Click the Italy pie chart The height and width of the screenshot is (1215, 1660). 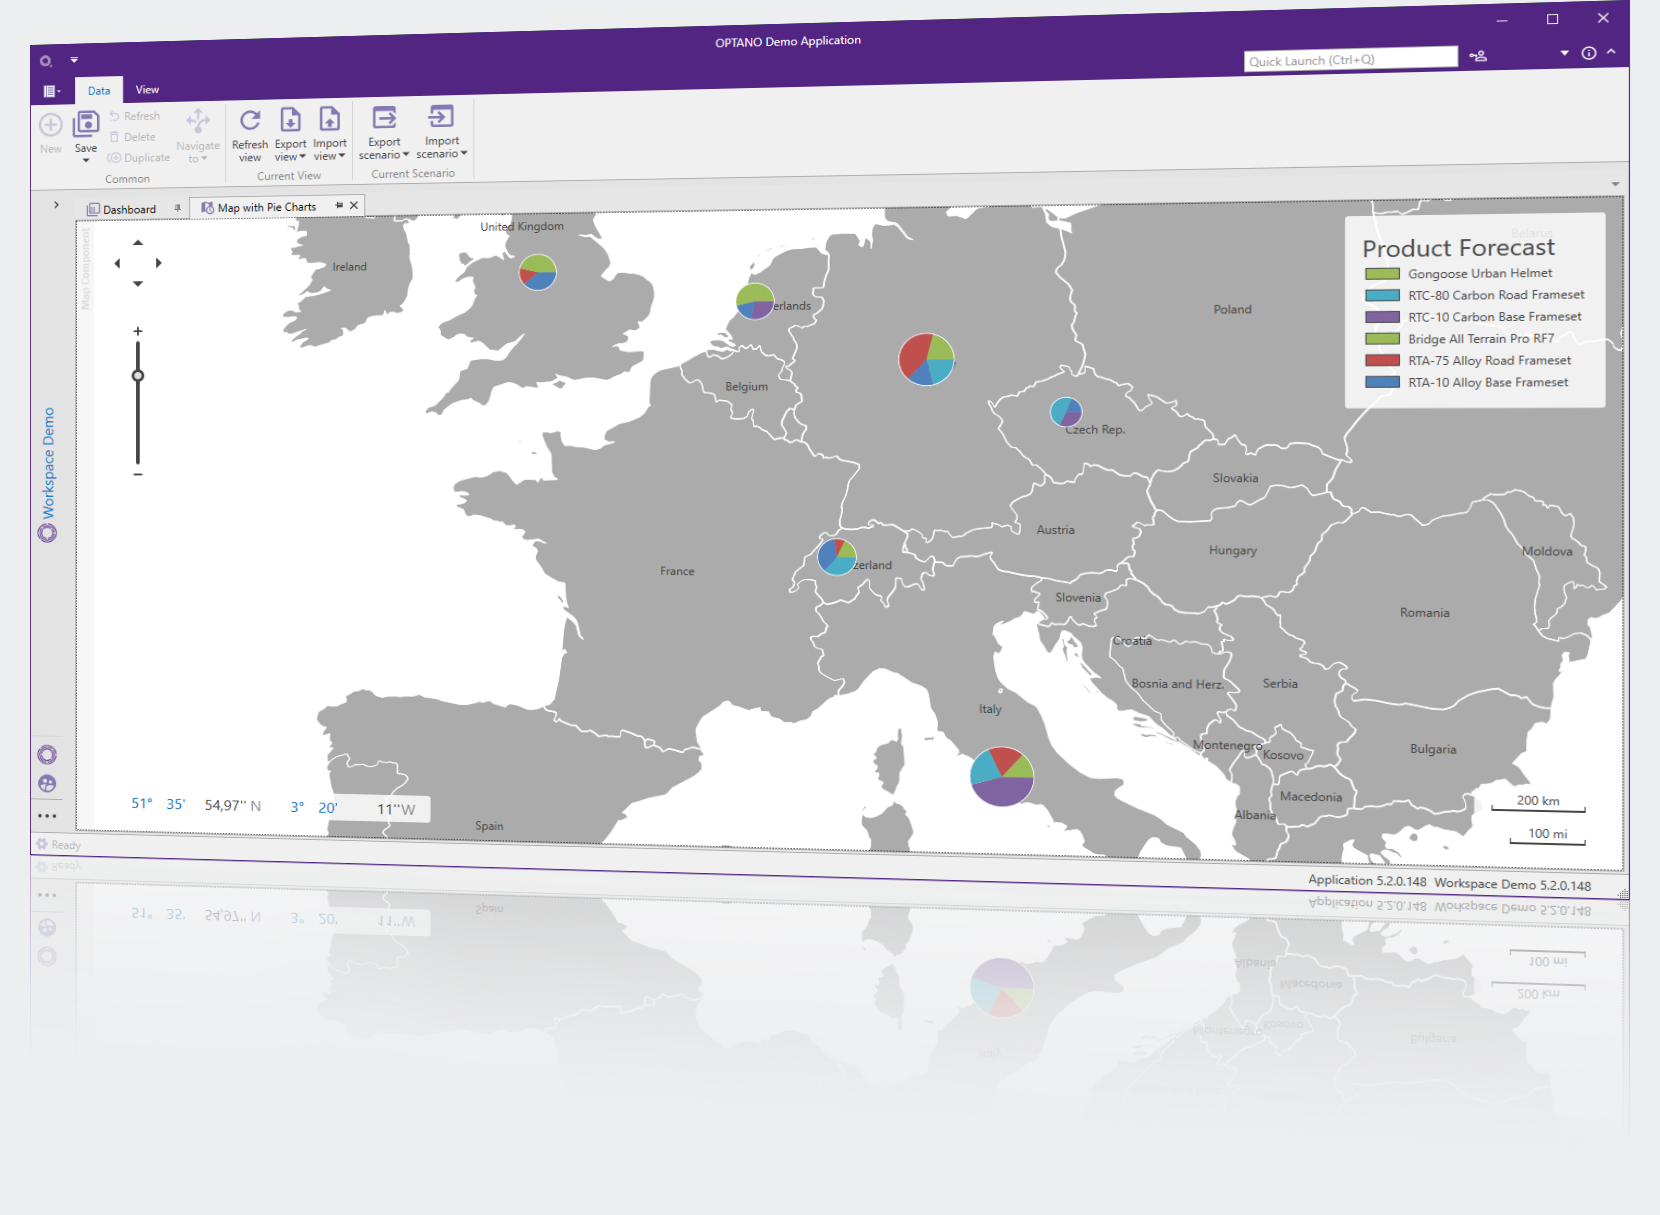coord(1002,776)
